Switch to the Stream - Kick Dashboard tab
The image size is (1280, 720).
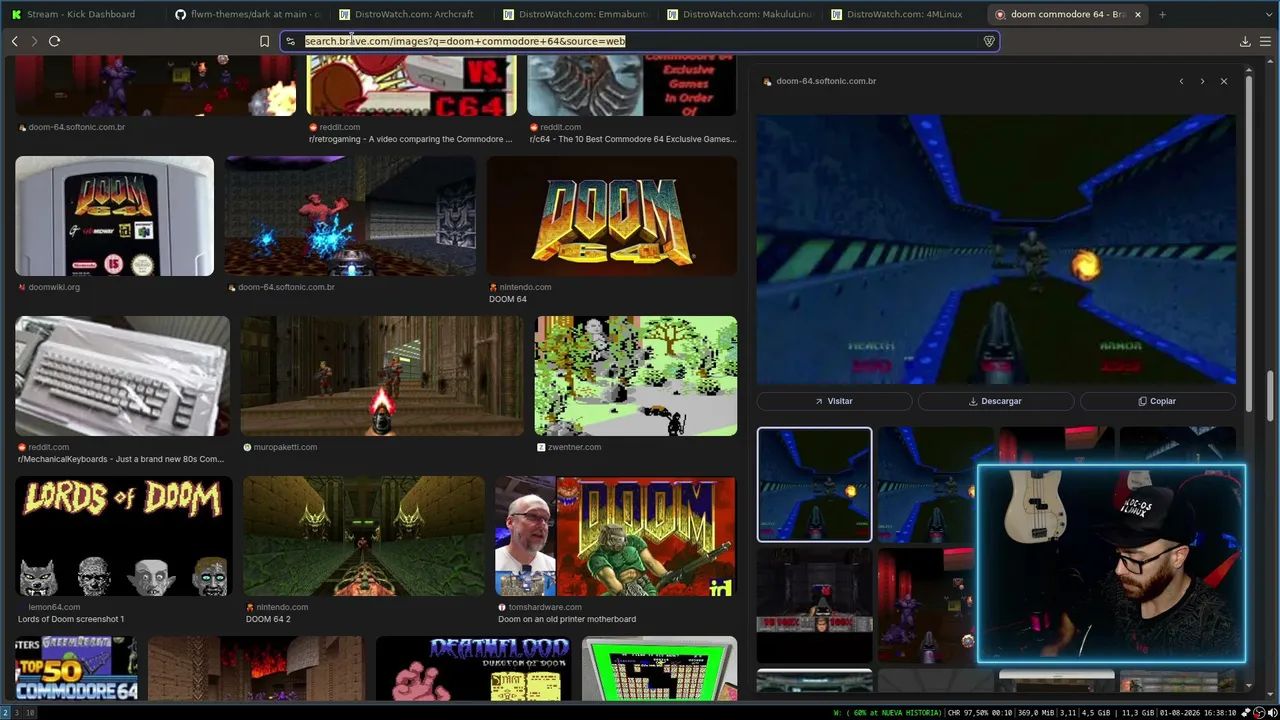pyautogui.click(x=82, y=14)
